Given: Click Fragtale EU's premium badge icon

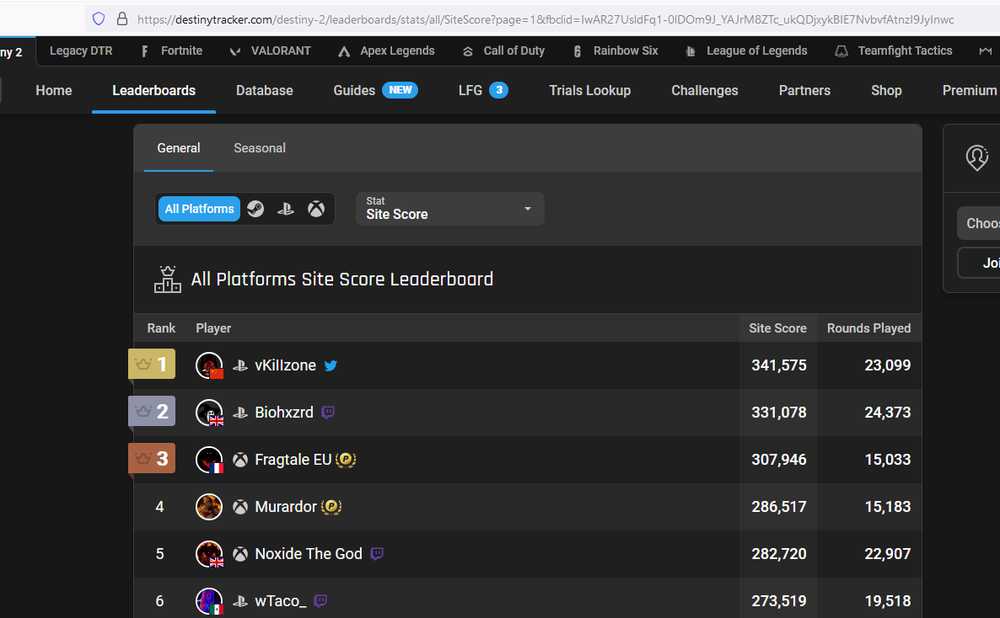Looking at the screenshot, I should (x=346, y=460).
